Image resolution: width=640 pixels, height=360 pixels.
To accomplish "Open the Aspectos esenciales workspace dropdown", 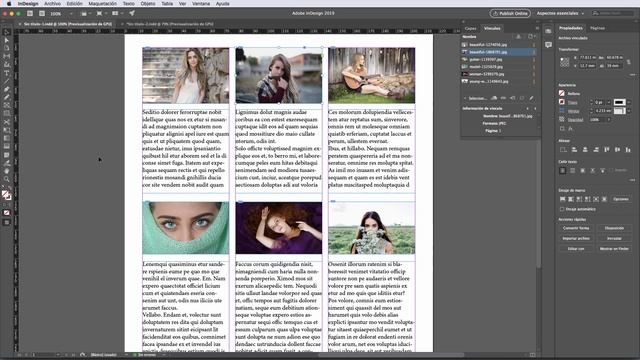I will [560, 13].
